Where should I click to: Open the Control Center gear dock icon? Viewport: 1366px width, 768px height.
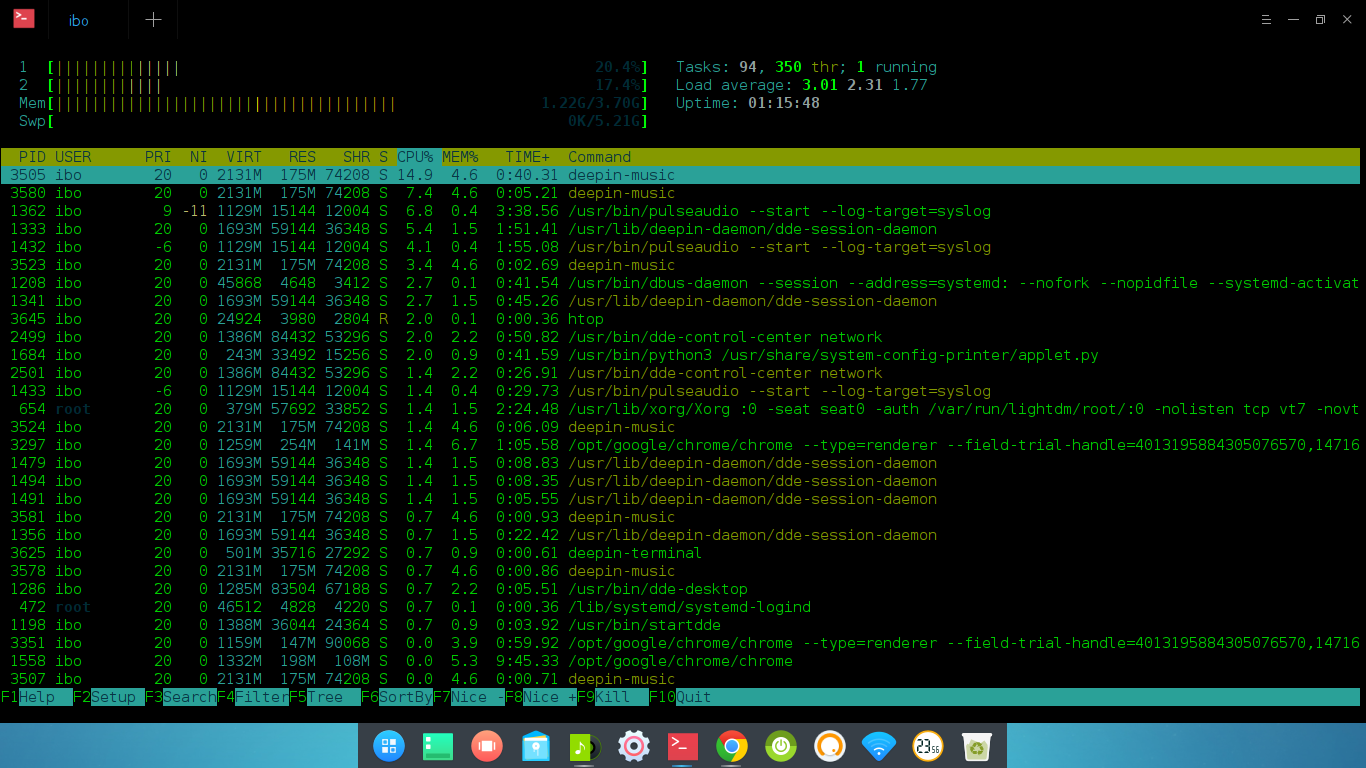coord(634,746)
